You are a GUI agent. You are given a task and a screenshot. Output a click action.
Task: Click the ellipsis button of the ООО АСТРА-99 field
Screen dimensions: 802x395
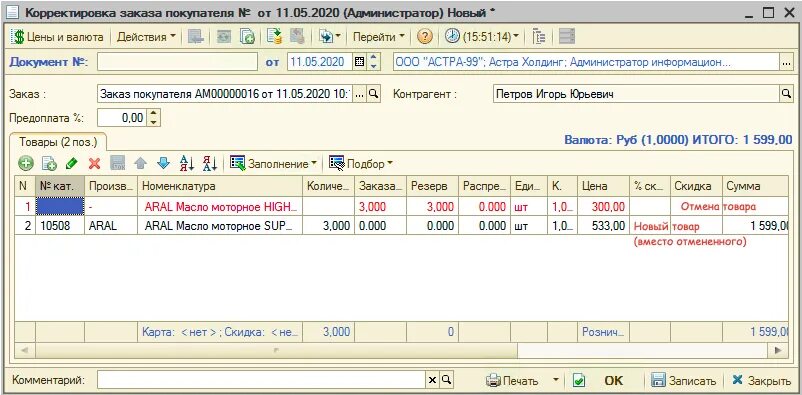pyautogui.click(x=786, y=63)
